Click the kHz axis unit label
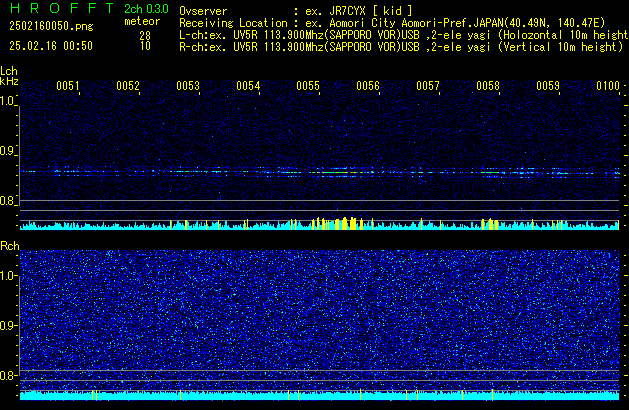Screen dimensions: 629x410 9,81
